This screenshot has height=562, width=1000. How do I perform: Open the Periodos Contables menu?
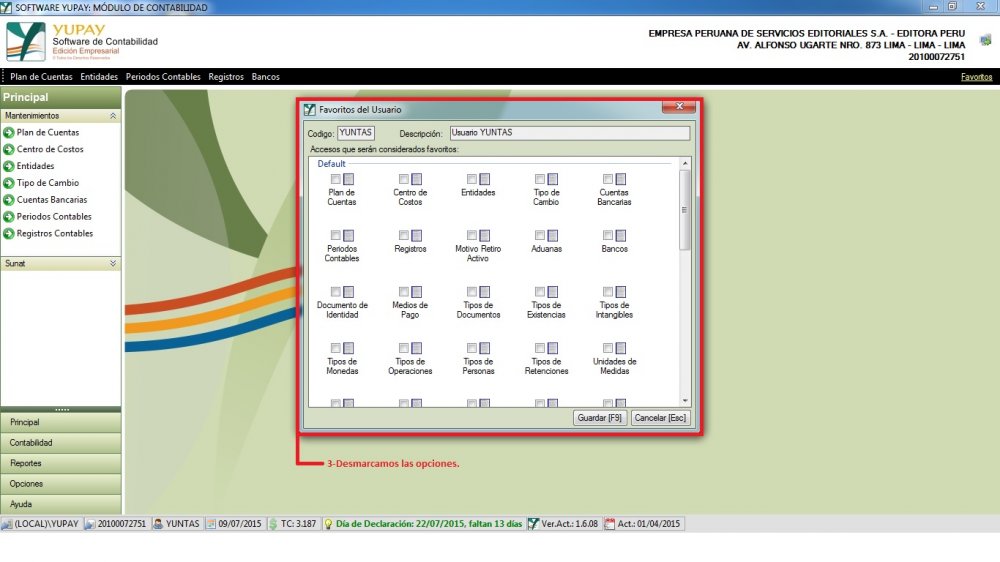click(163, 77)
